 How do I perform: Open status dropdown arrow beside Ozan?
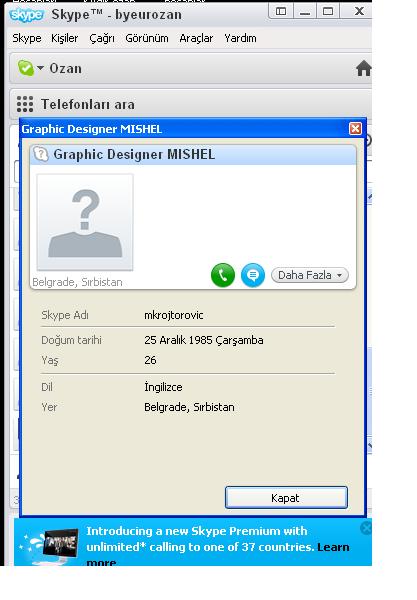click(x=40, y=68)
